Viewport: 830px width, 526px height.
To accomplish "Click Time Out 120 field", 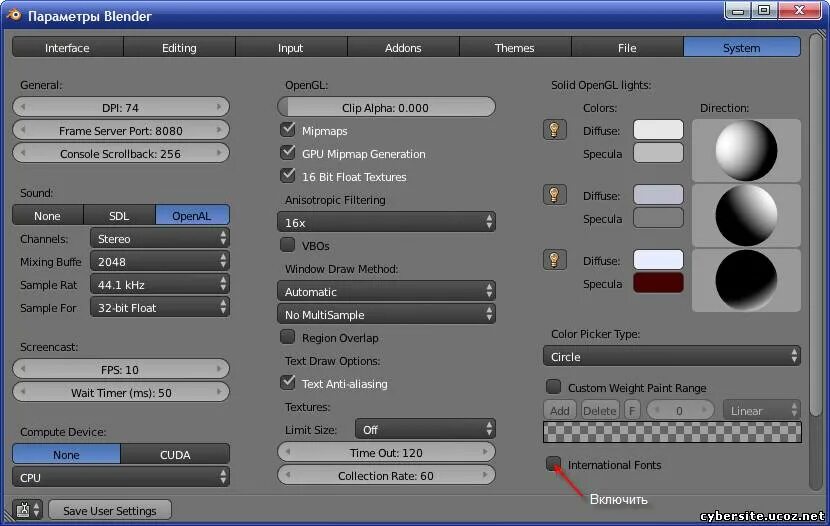I will click(386, 452).
